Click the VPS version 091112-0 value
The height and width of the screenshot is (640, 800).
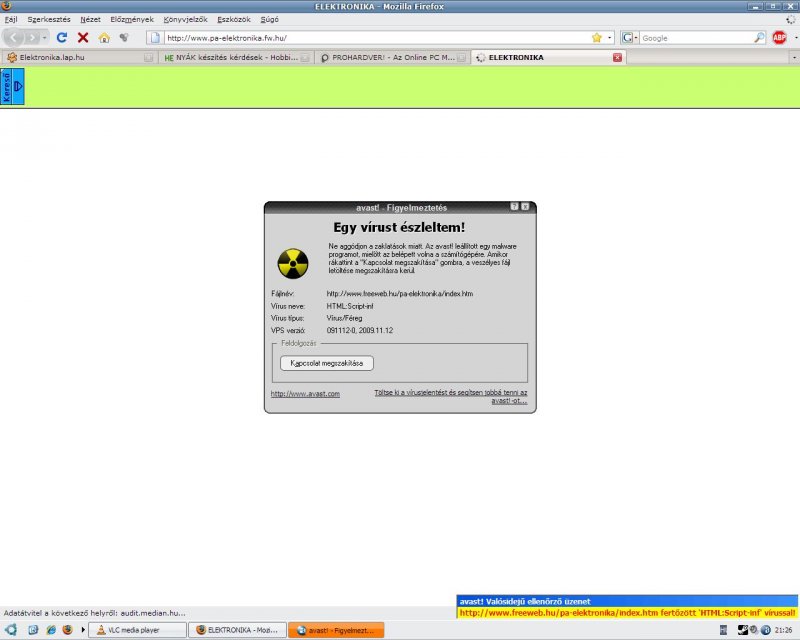tap(360, 330)
